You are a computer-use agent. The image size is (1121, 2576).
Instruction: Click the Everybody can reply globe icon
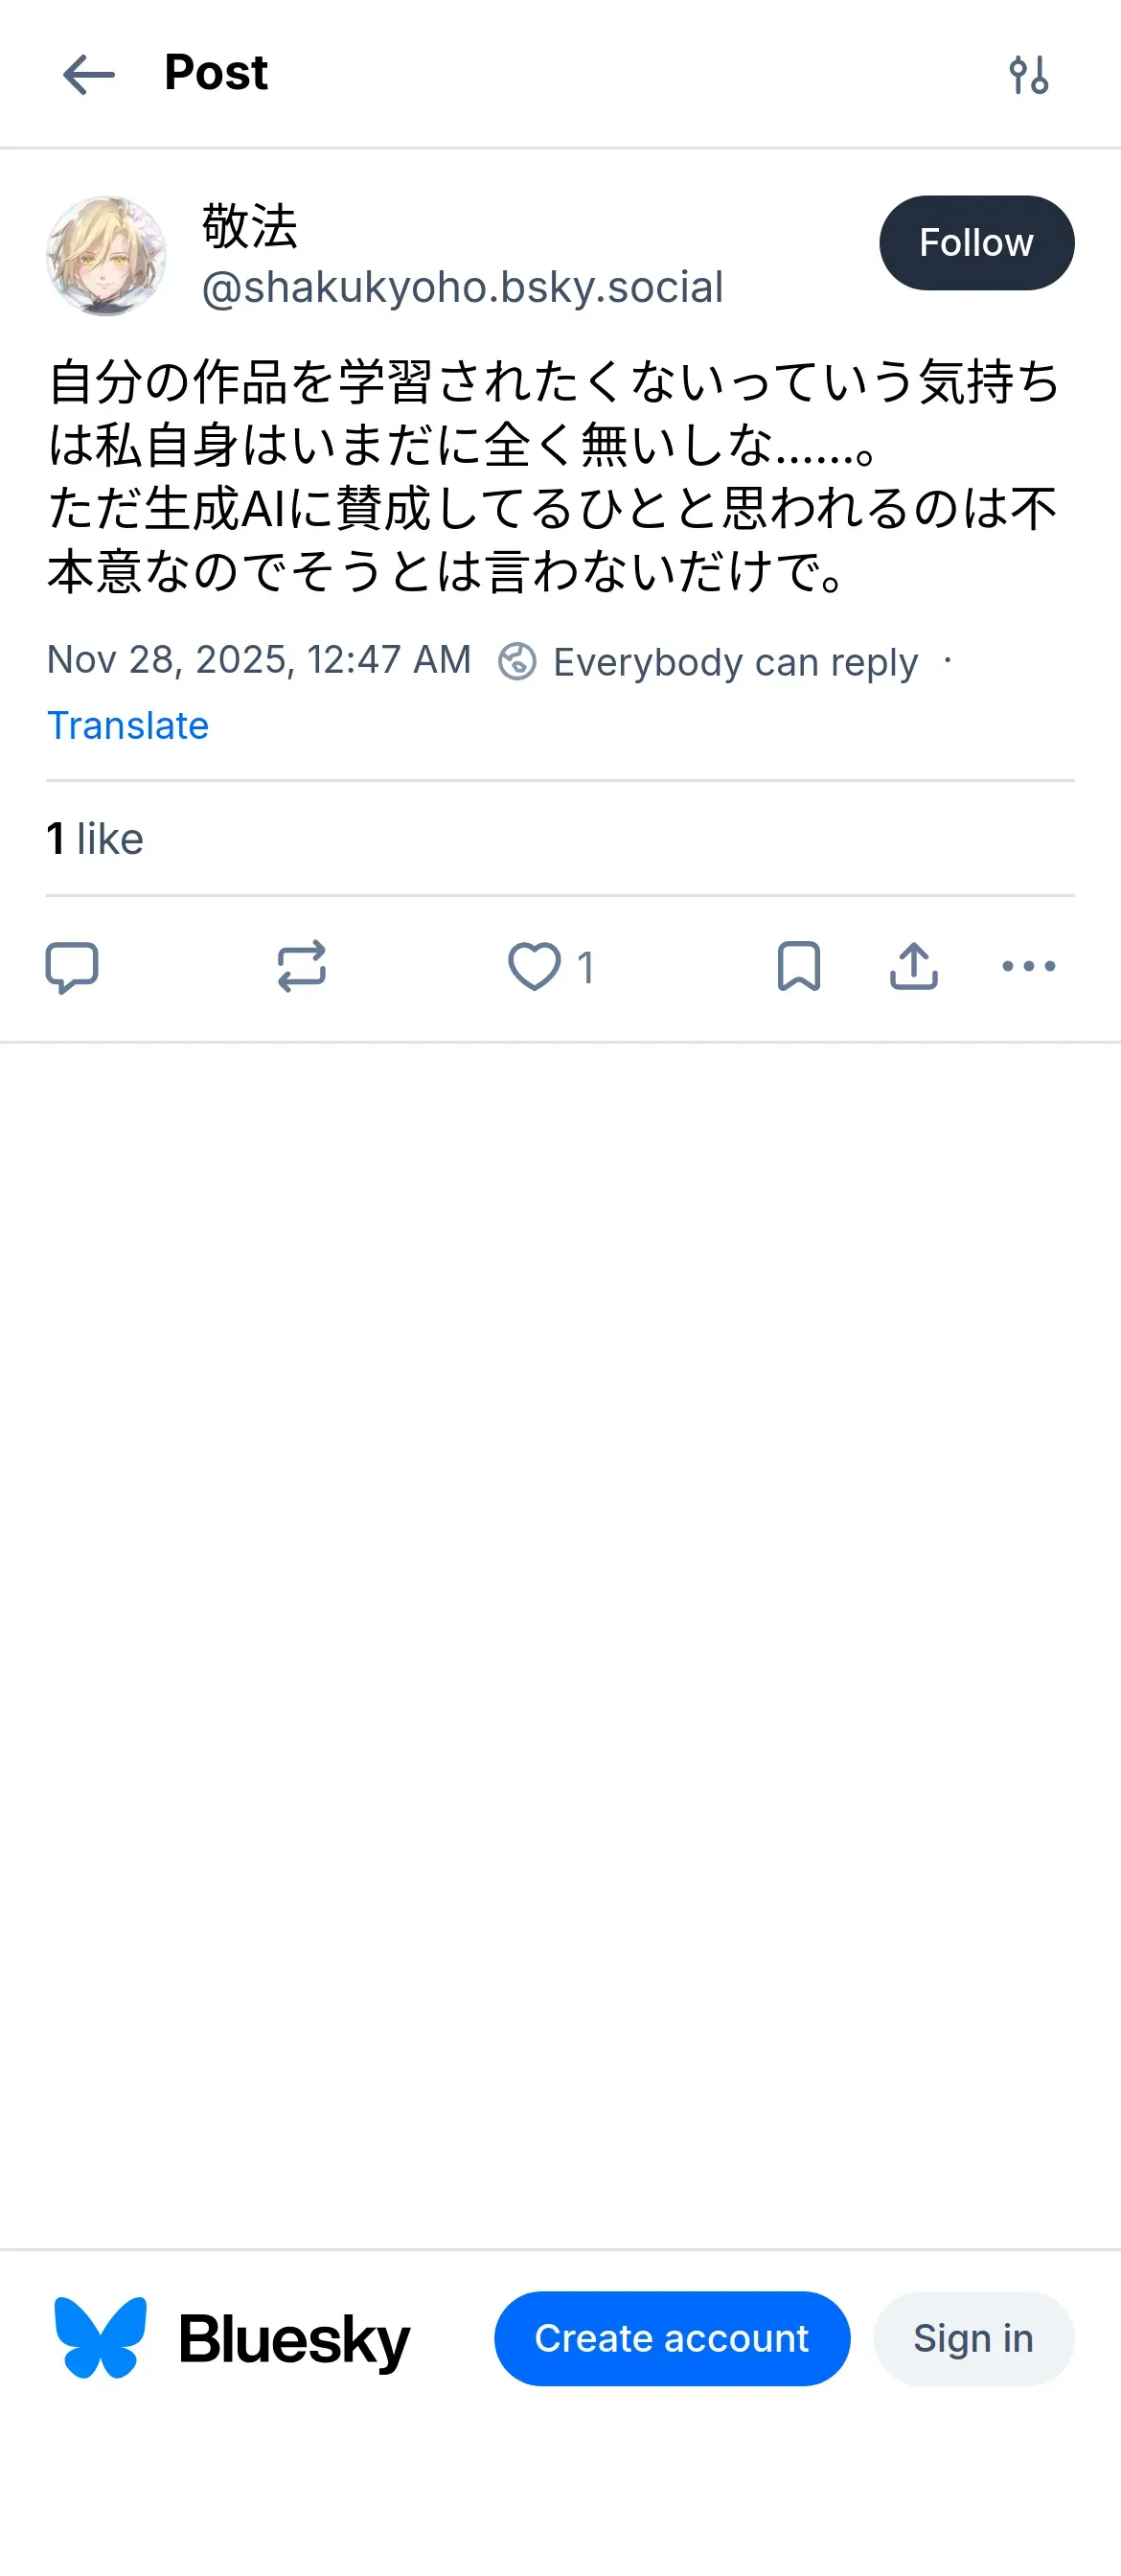coord(517,661)
